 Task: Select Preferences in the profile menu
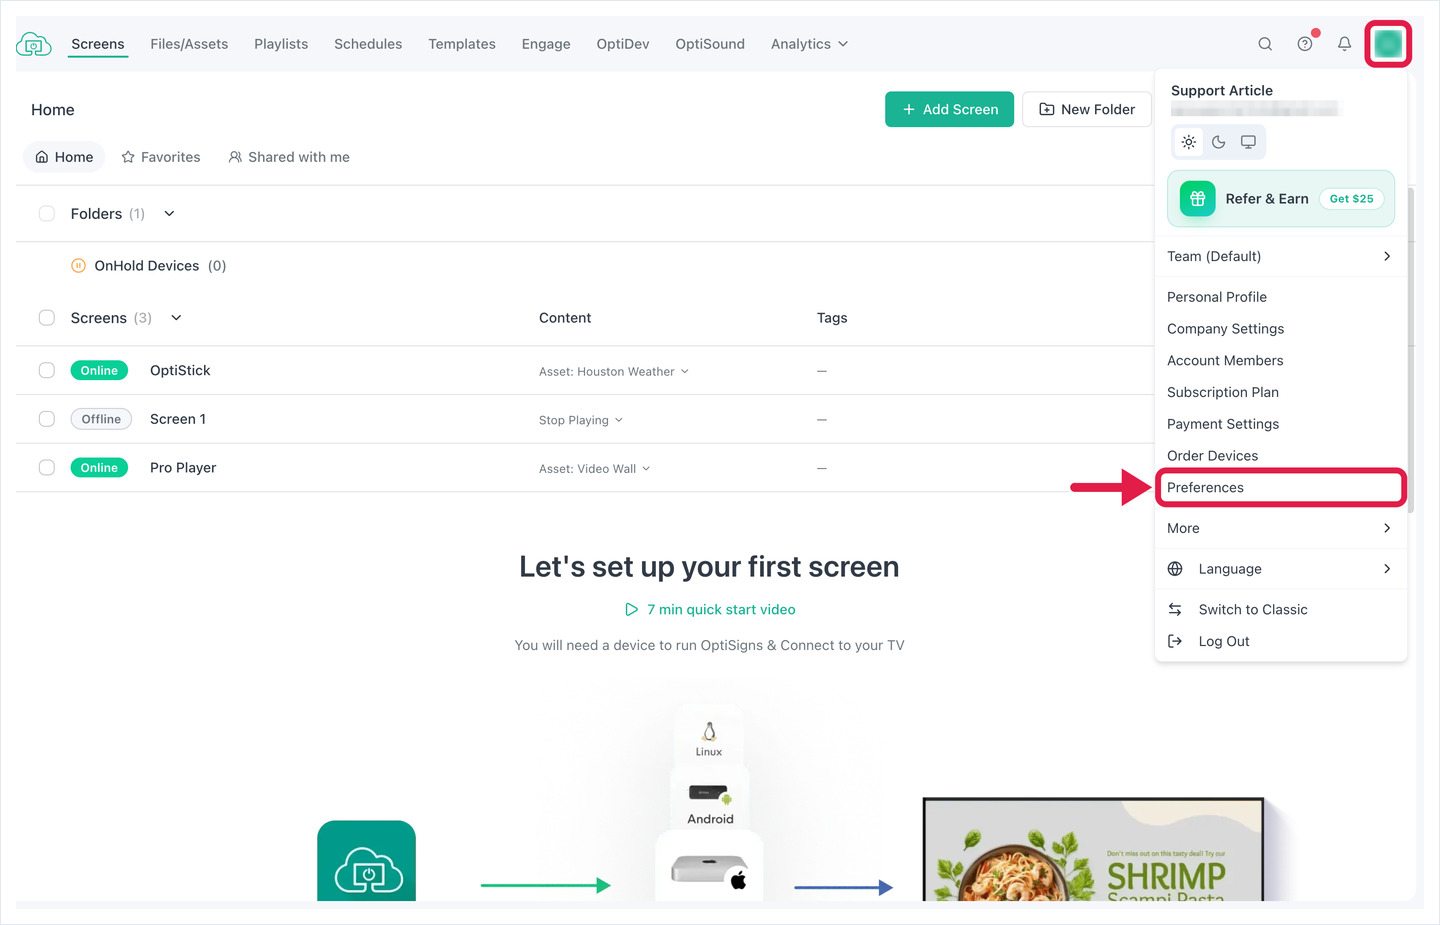tap(1280, 487)
